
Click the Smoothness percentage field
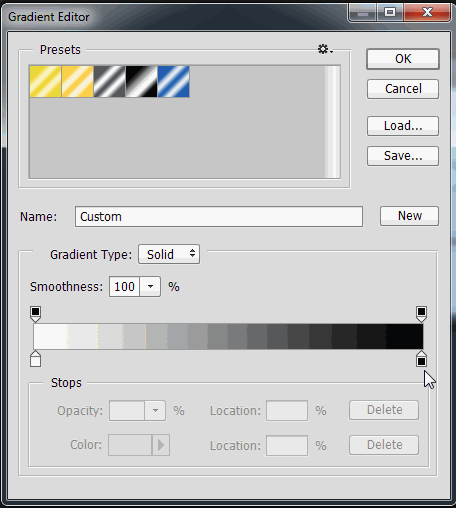124,287
